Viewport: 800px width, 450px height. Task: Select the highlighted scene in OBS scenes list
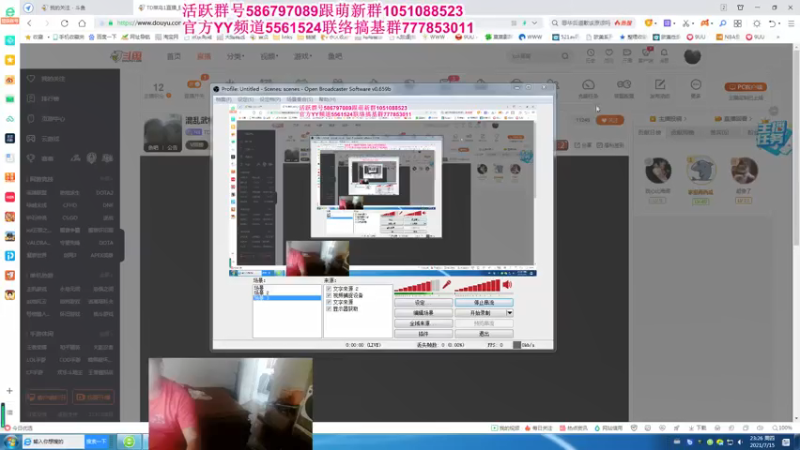point(287,297)
